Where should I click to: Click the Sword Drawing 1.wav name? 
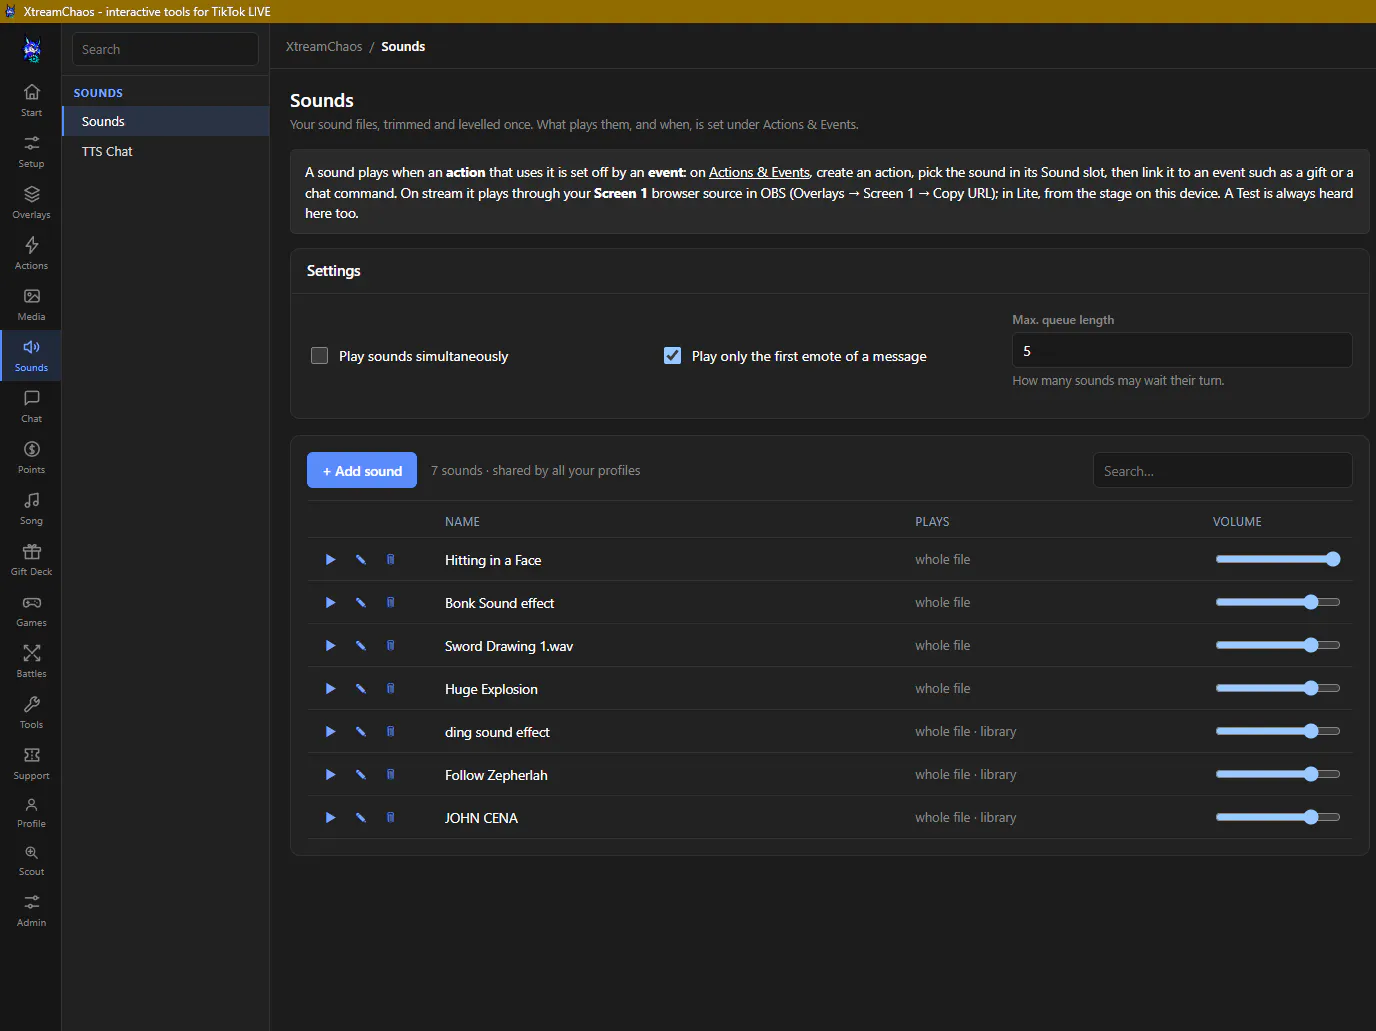click(509, 646)
